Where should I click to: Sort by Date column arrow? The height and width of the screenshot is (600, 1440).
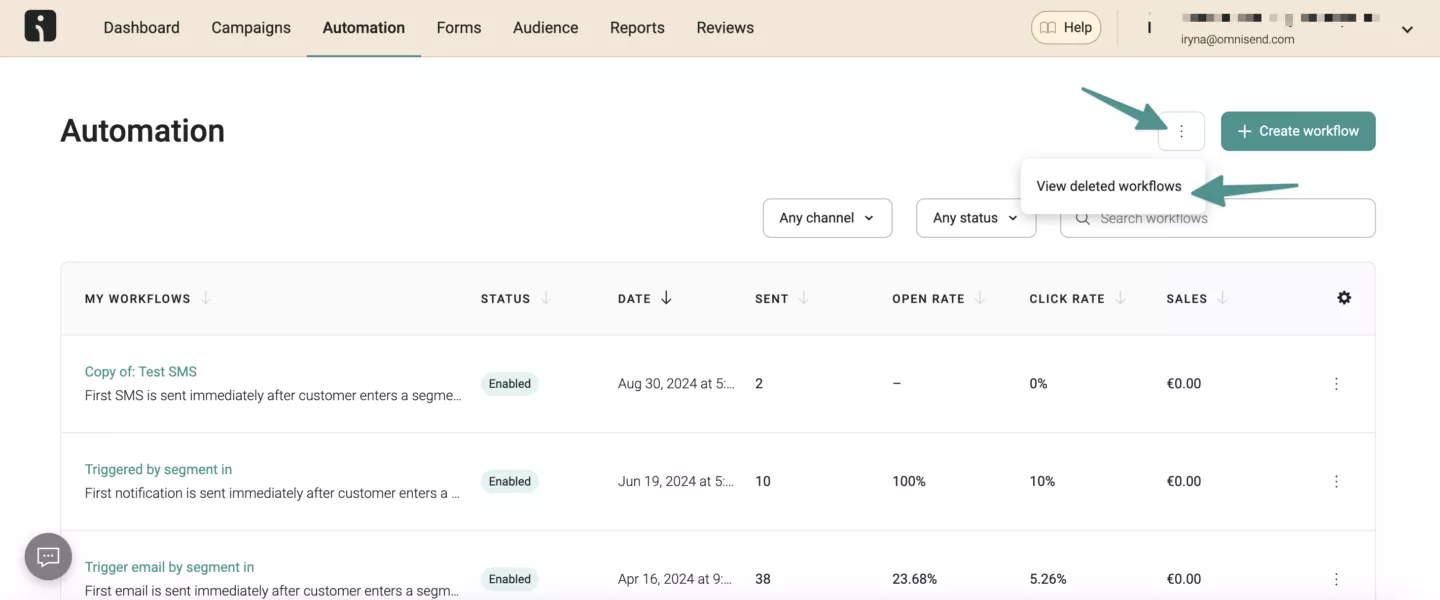(666, 298)
